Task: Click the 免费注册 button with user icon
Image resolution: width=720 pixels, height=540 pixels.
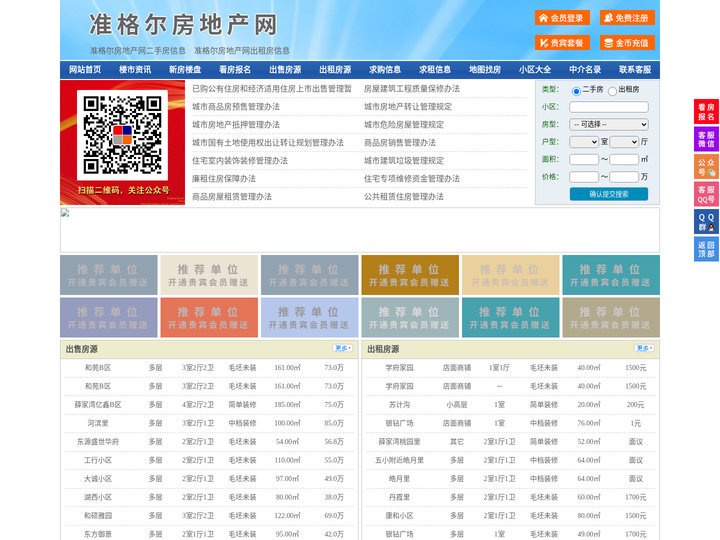Action: click(x=627, y=18)
